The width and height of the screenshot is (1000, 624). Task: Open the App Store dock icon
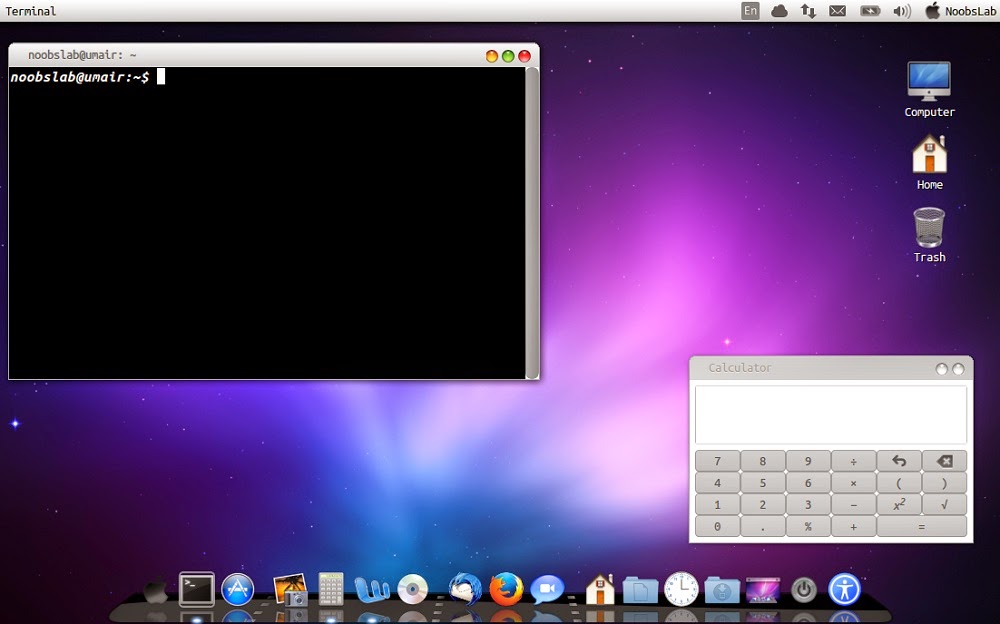[238, 589]
